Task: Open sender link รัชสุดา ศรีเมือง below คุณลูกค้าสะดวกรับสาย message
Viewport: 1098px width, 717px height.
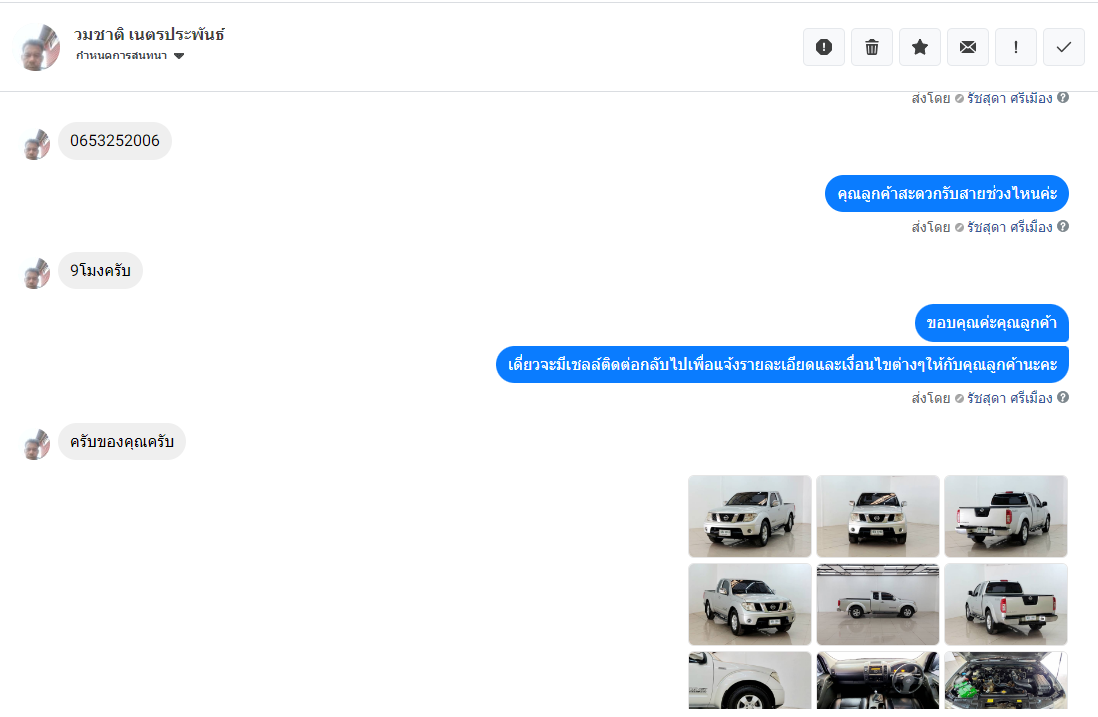Action: pyautogui.click(x=1010, y=228)
